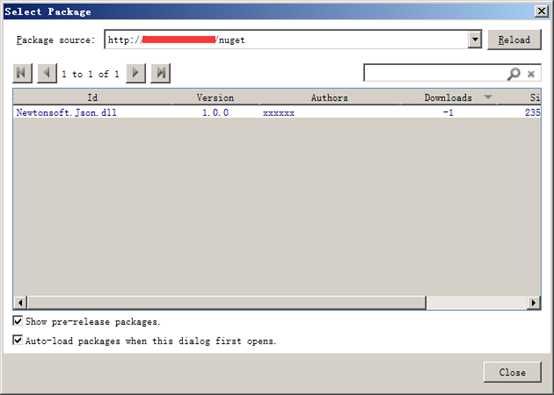Click the search magnifier icon
The width and height of the screenshot is (554, 395).
click(513, 73)
